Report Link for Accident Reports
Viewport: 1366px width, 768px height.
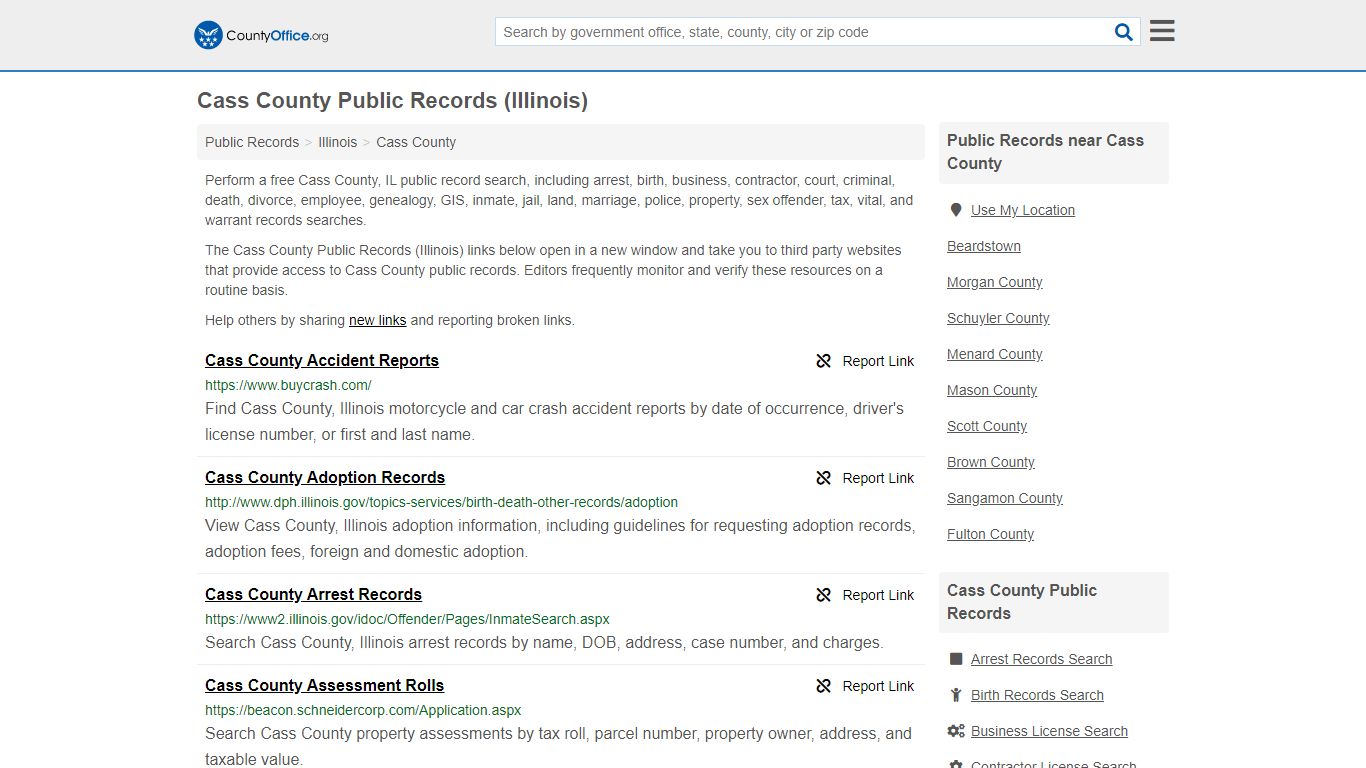(878, 361)
